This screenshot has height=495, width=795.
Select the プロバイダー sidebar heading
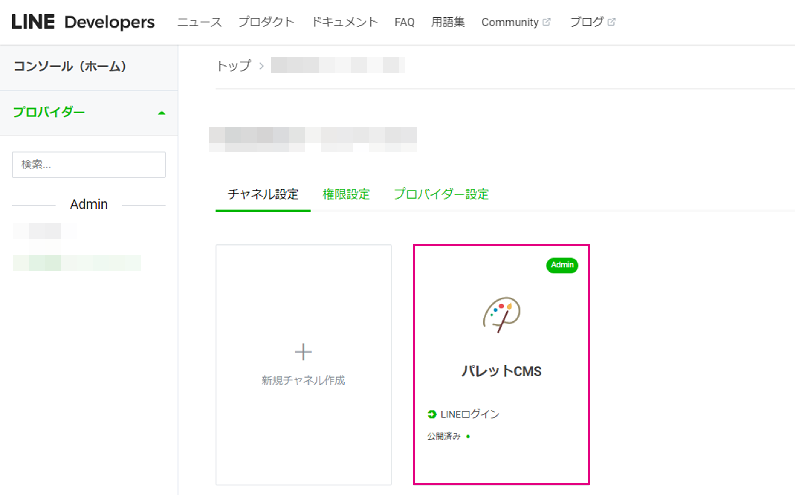click(49, 112)
